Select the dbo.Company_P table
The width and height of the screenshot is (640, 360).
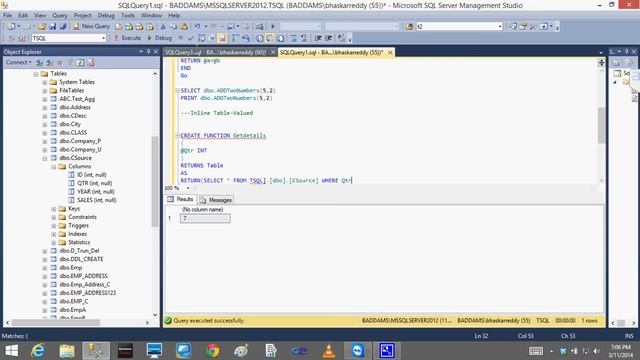[x=80, y=141]
